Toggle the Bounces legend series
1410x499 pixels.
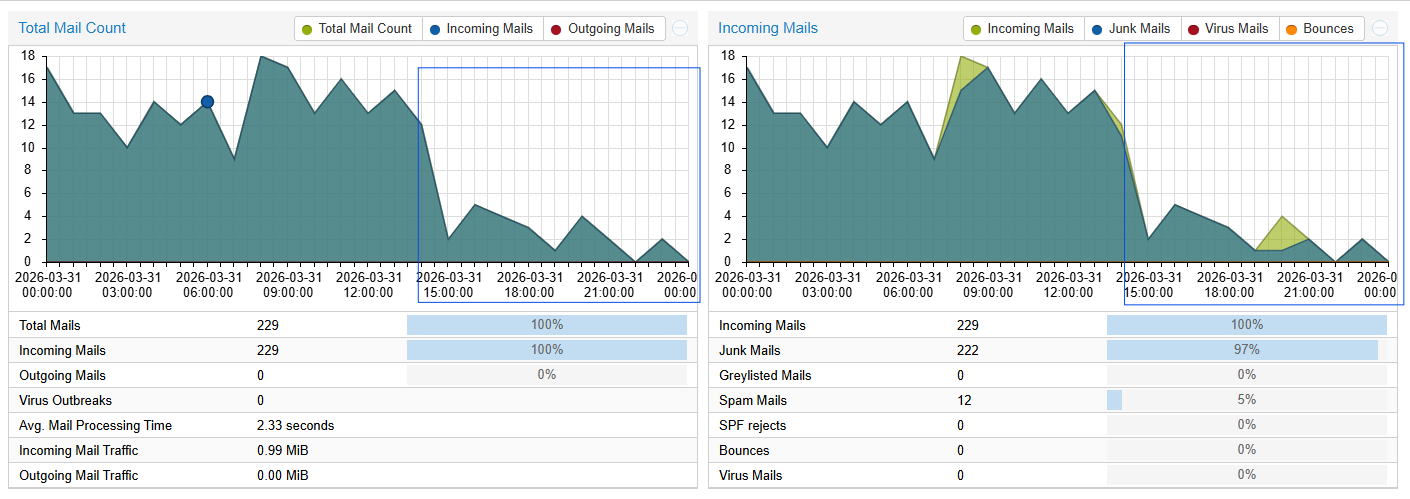(1320, 29)
